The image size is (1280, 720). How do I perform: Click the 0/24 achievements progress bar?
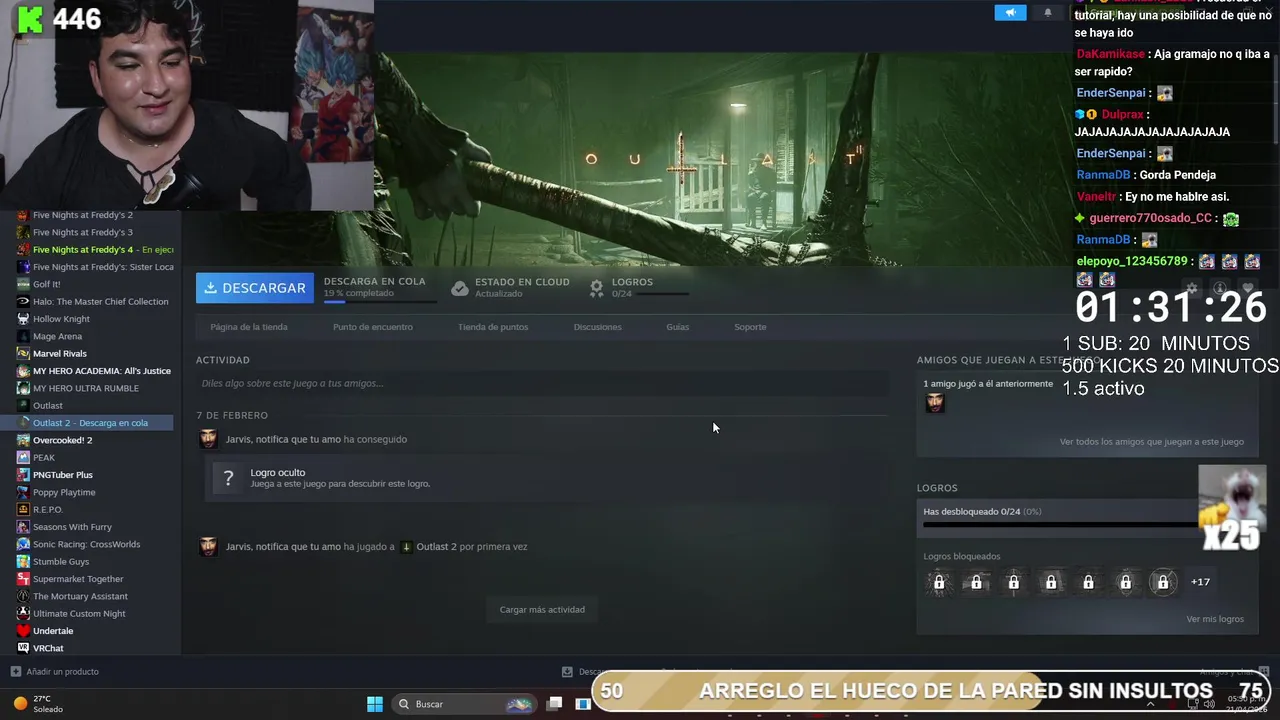coord(1060,524)
